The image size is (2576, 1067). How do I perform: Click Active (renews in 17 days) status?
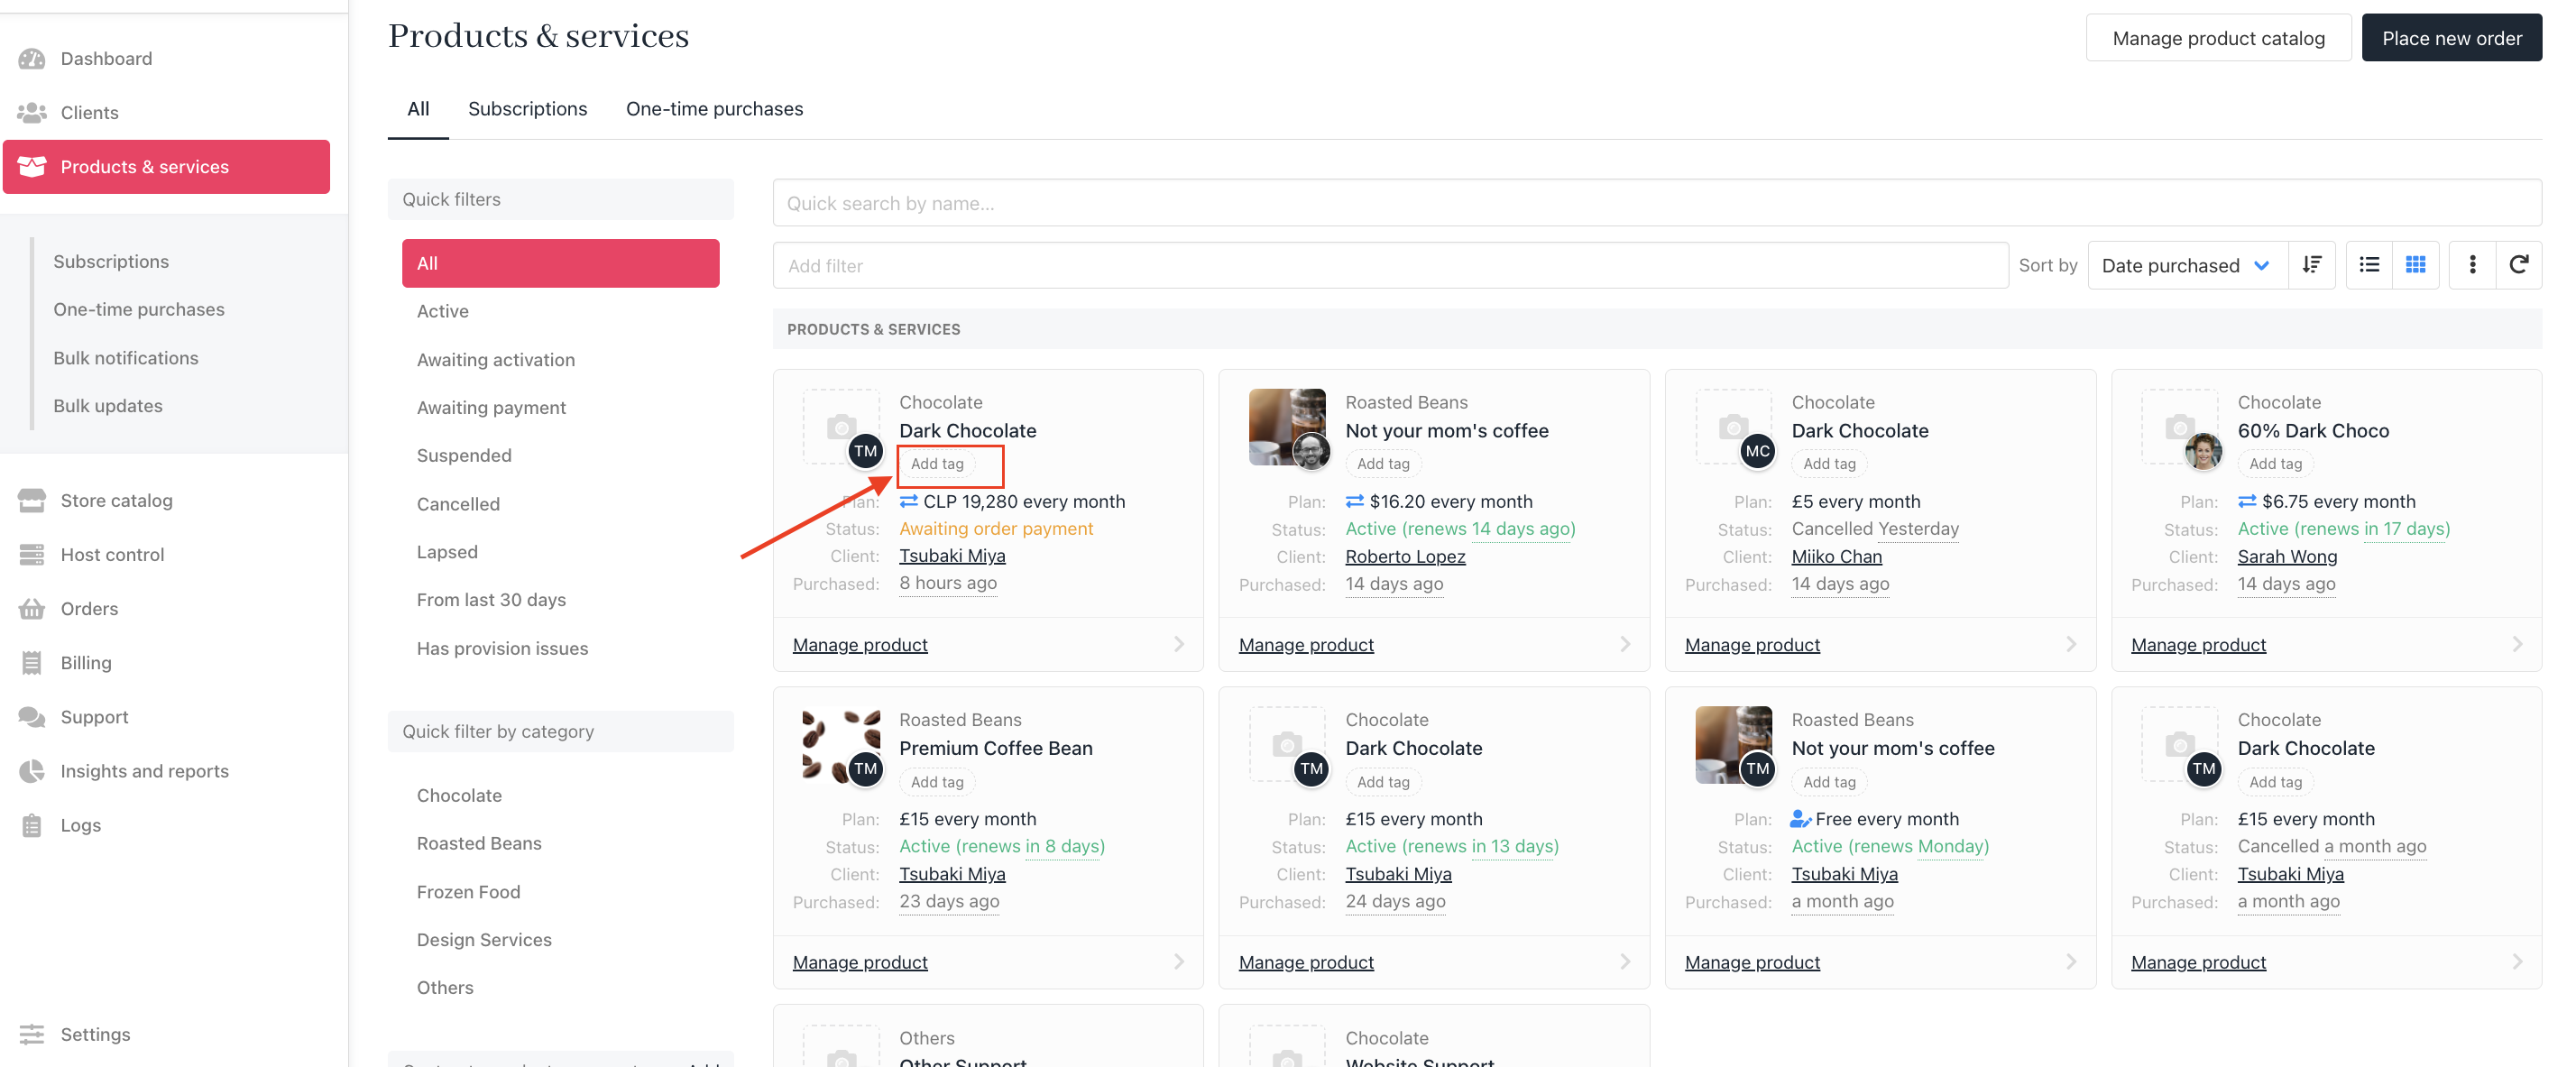coord(2343,528)
